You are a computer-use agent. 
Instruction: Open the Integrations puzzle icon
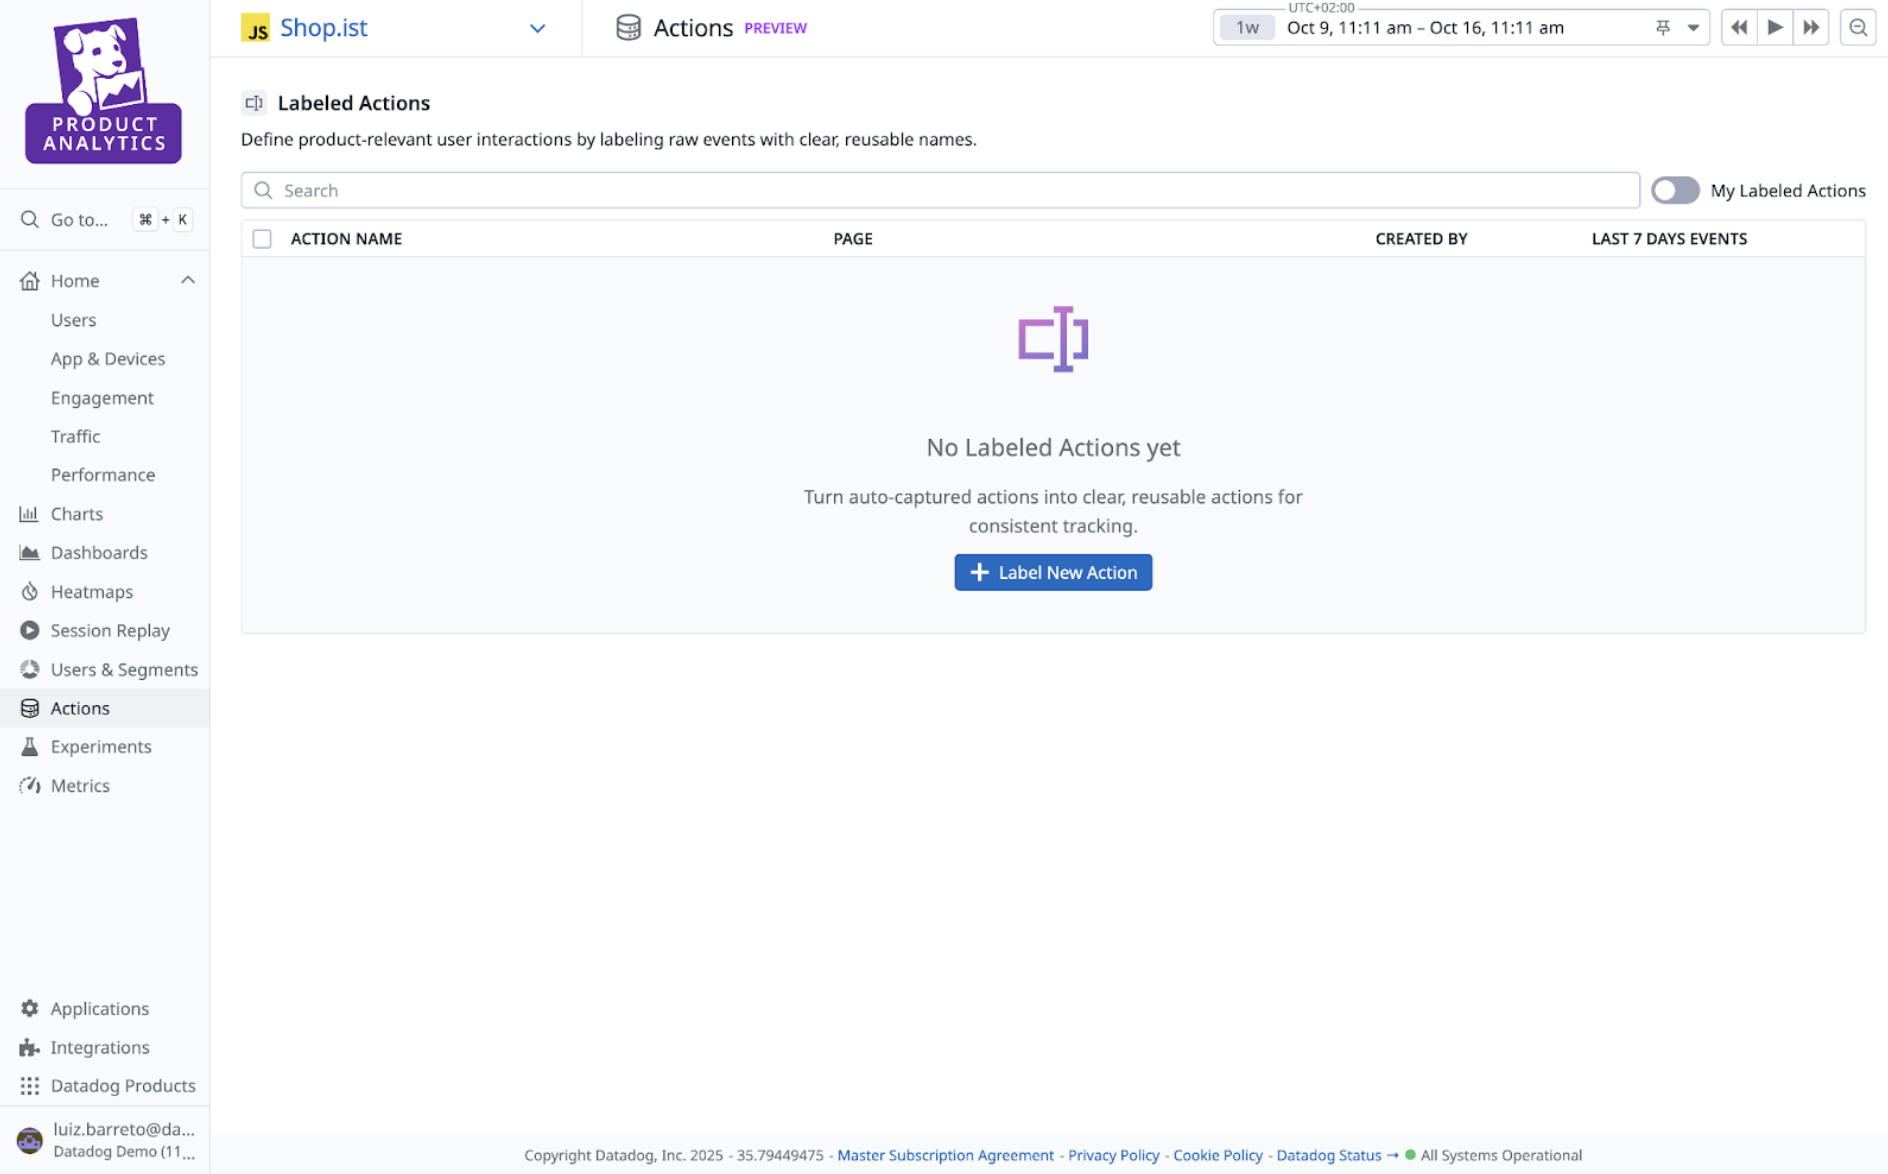(x=29, y=1047)
